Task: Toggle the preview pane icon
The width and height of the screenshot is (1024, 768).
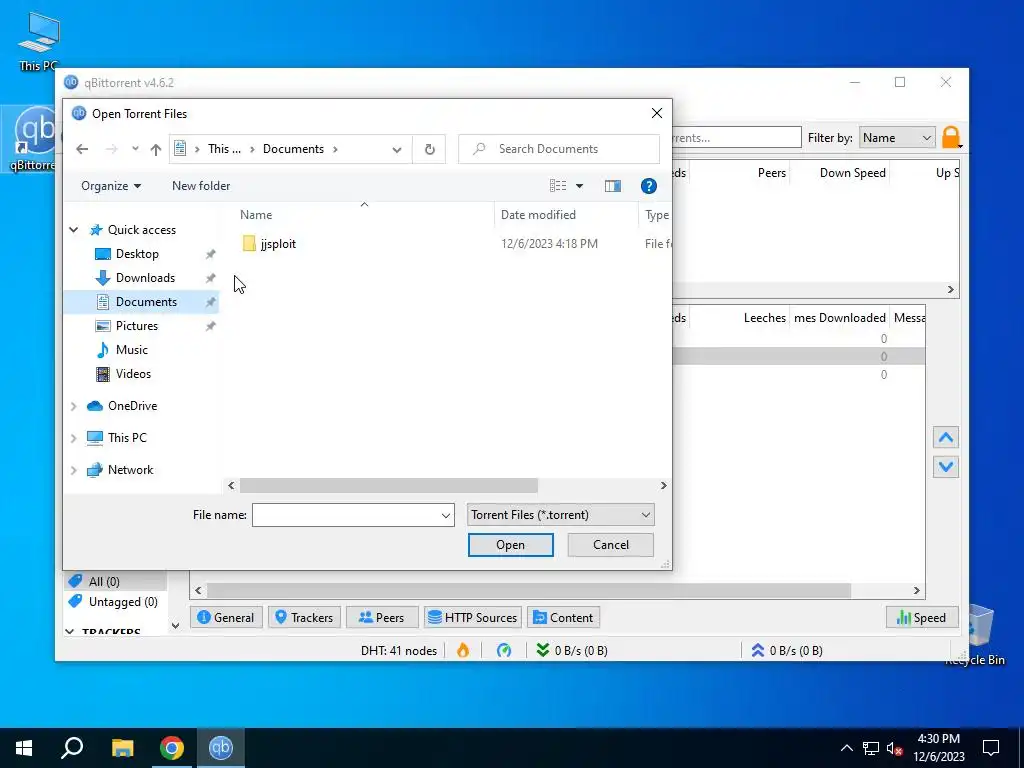Action: [x=613, y=186]
